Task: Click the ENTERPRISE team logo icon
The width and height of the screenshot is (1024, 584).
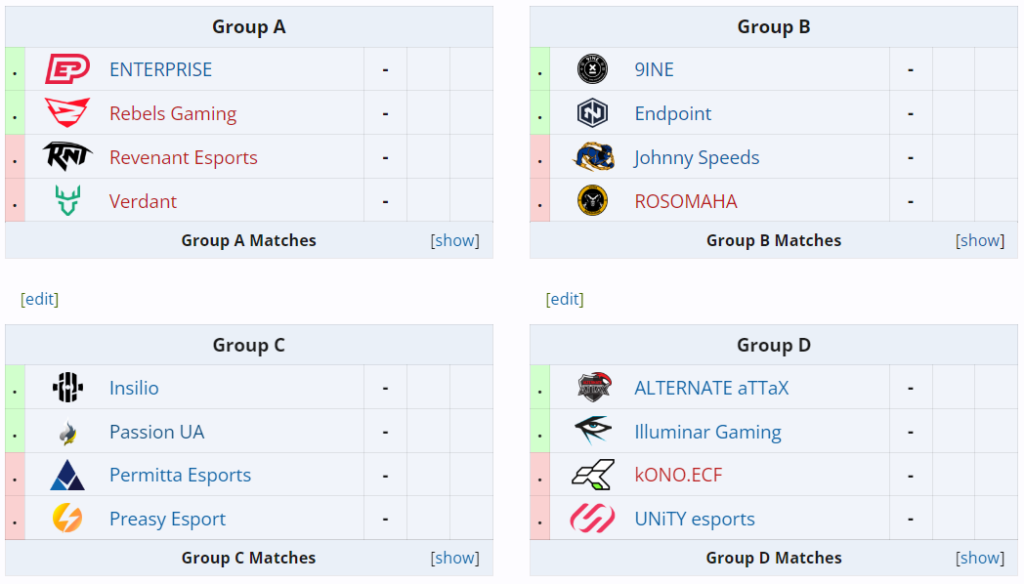Action: (x=67, y=70)
